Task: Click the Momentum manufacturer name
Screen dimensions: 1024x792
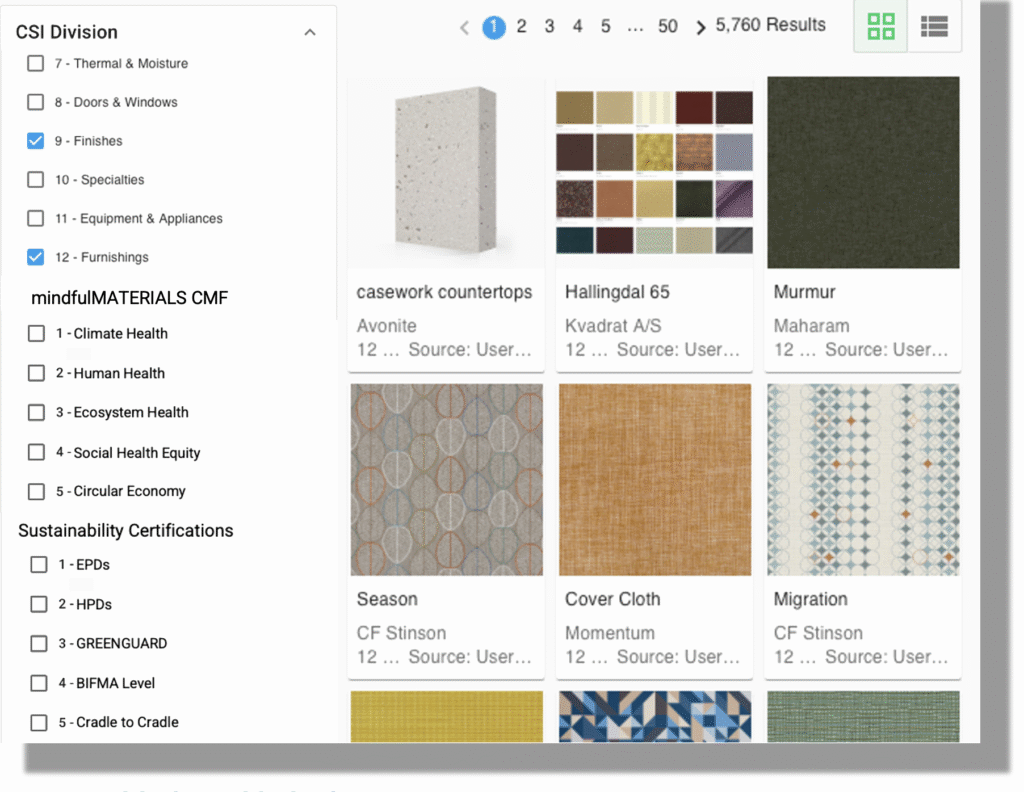Action: click(x=609, y=633)
